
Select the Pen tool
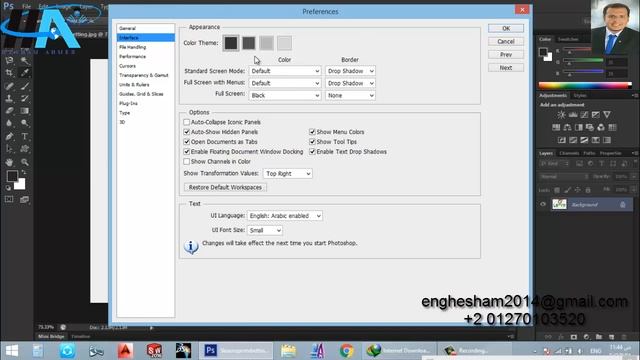9,136
